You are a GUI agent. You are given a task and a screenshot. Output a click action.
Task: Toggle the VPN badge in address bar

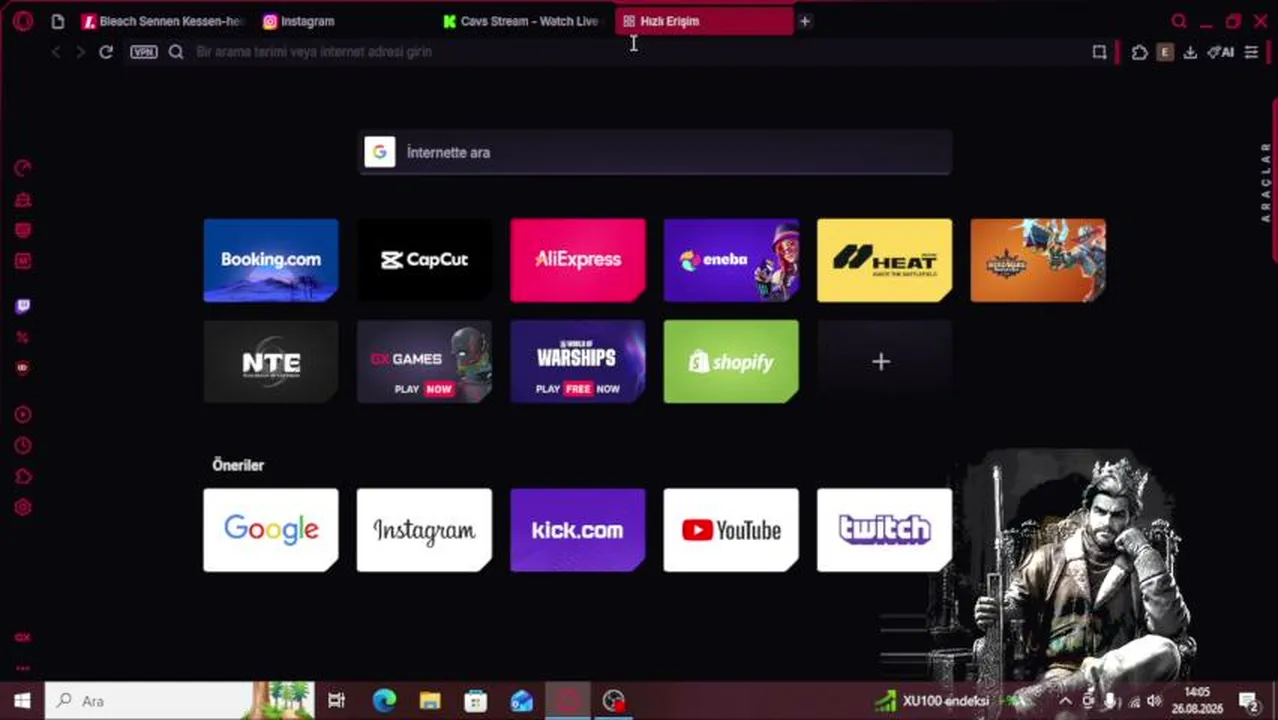(144, 51)
